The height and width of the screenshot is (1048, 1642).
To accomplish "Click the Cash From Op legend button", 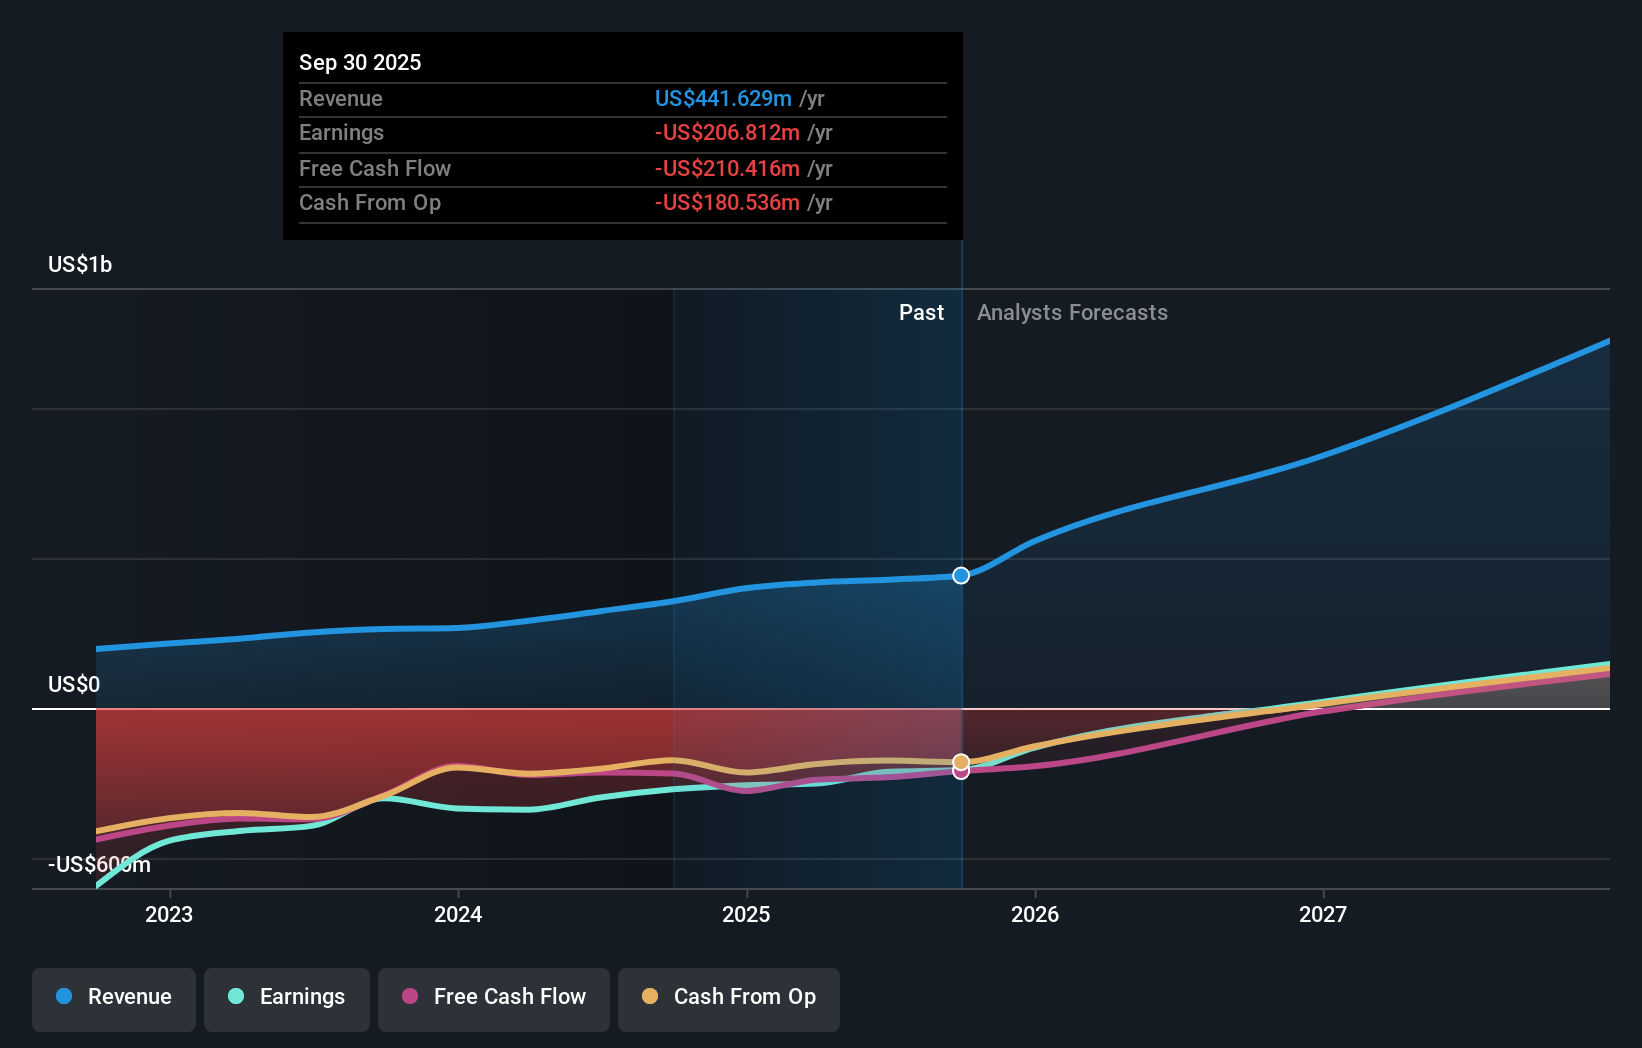I will 729,997.
